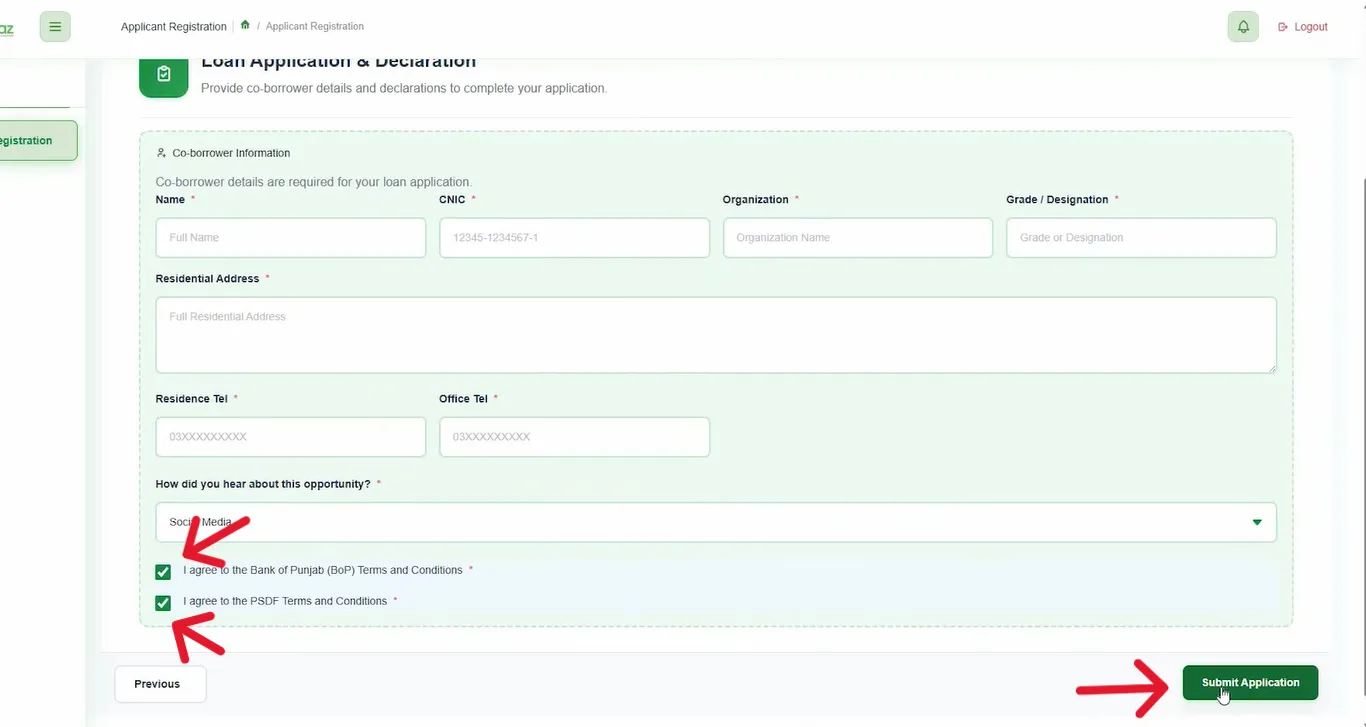Click the Co-borrower Information person icon
The height and width of the screenshot is (727, 1366).
tap(161, 153)
